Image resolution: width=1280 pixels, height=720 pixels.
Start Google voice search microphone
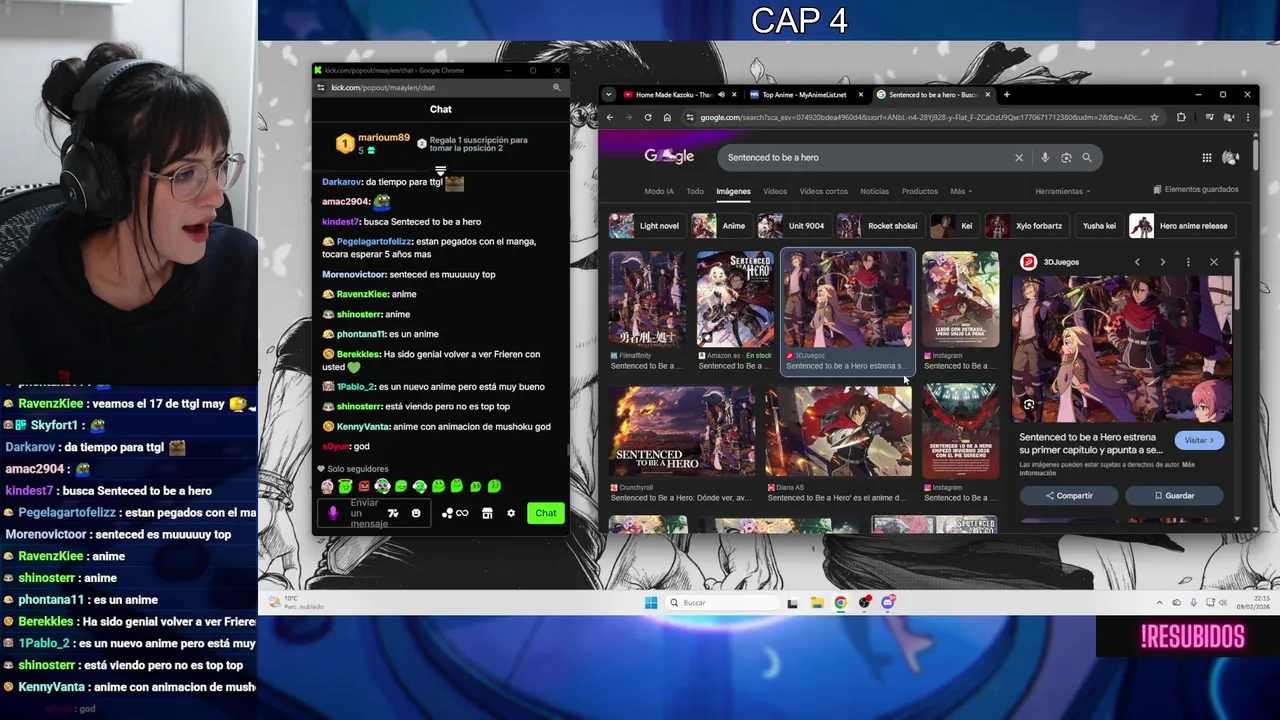(x=1045, y=157)
